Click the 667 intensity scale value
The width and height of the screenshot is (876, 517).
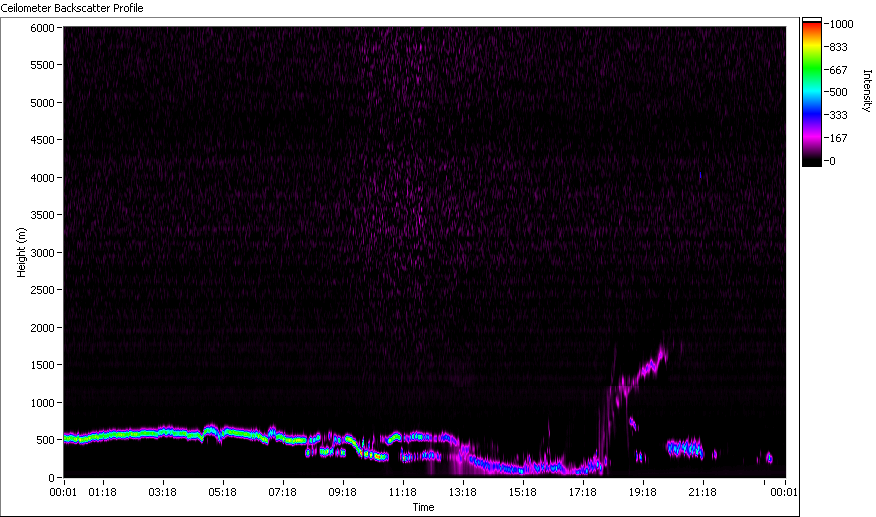point(839,70)
